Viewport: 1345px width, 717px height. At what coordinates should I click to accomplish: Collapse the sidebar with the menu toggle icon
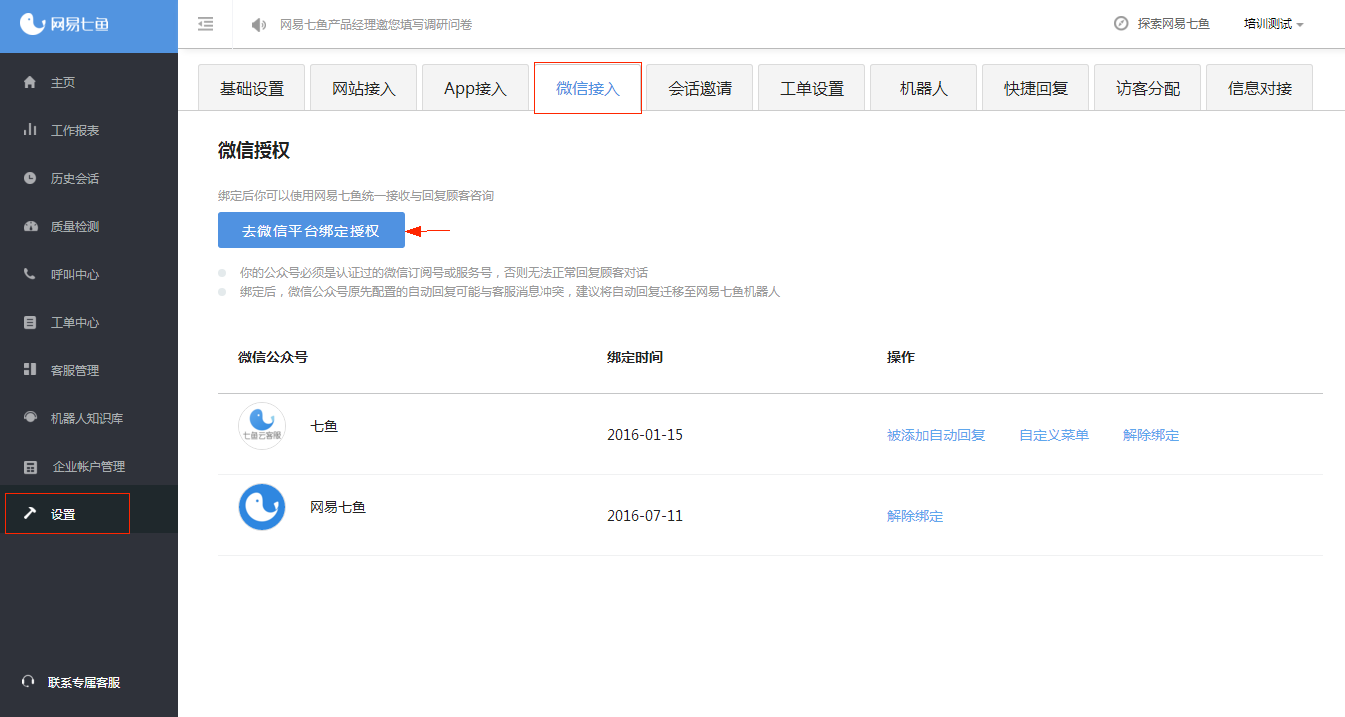[x=205, y=24]
